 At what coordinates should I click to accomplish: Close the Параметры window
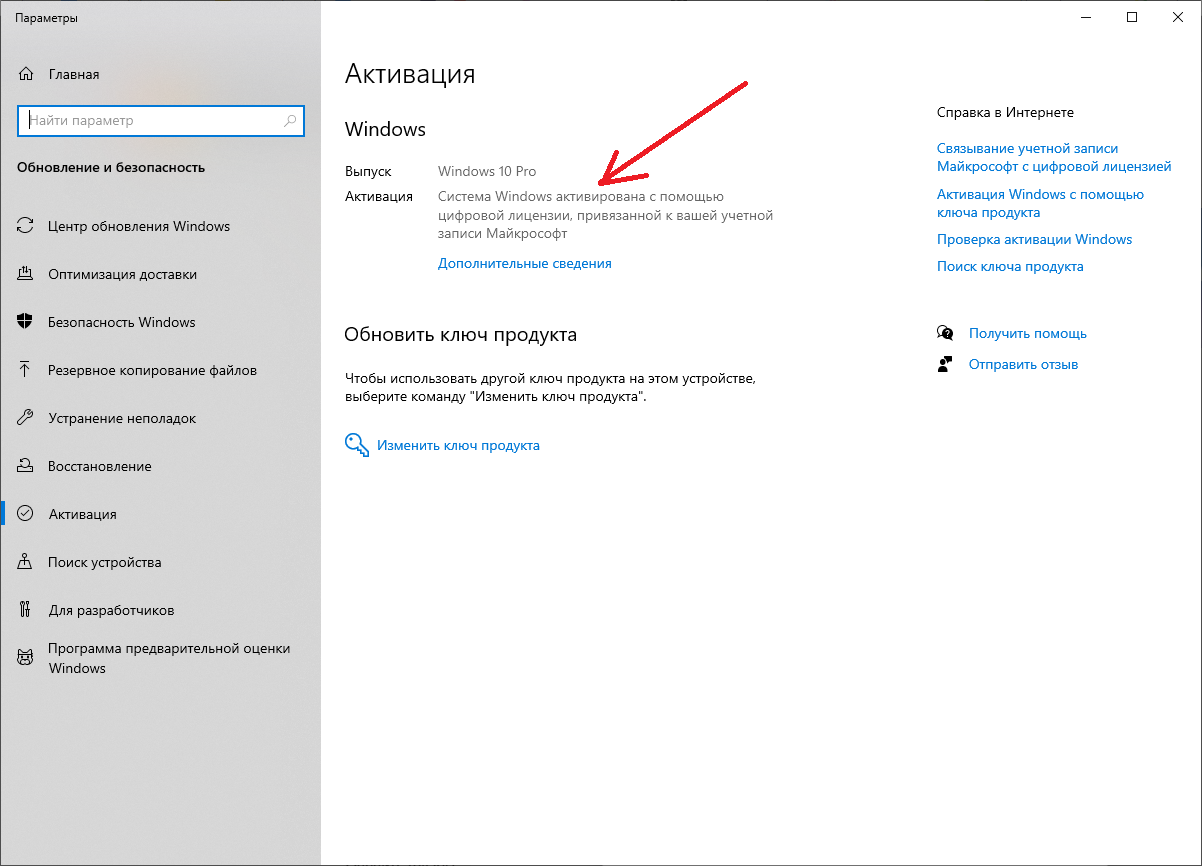(1178, 17)
